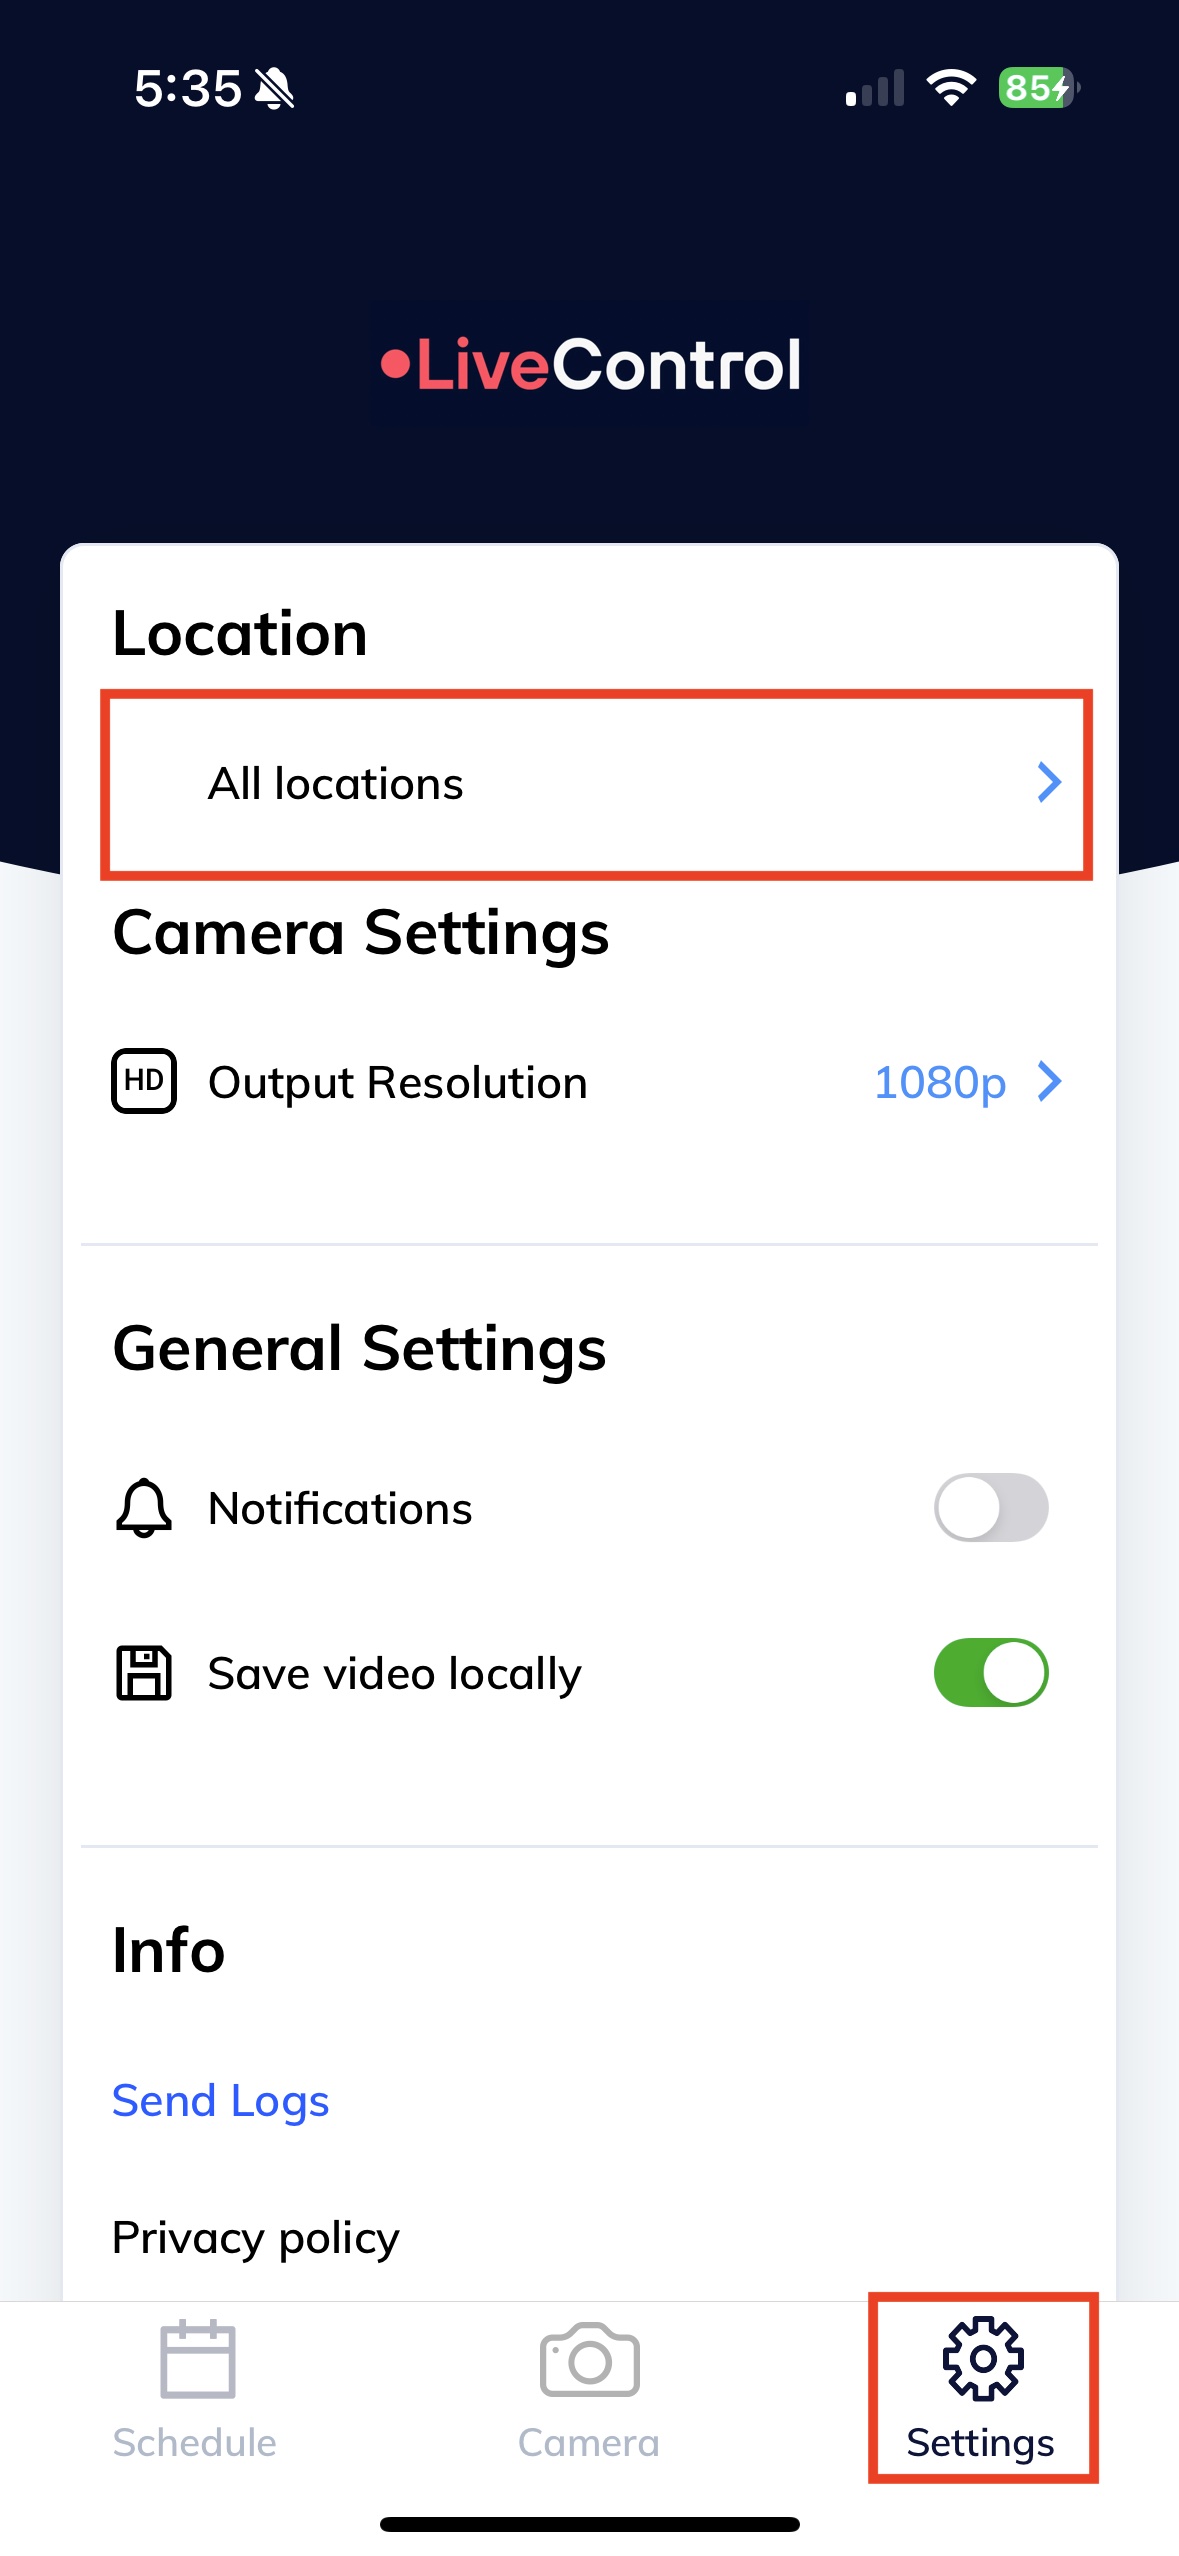Tap the Send Logs link

point(220,2100)
